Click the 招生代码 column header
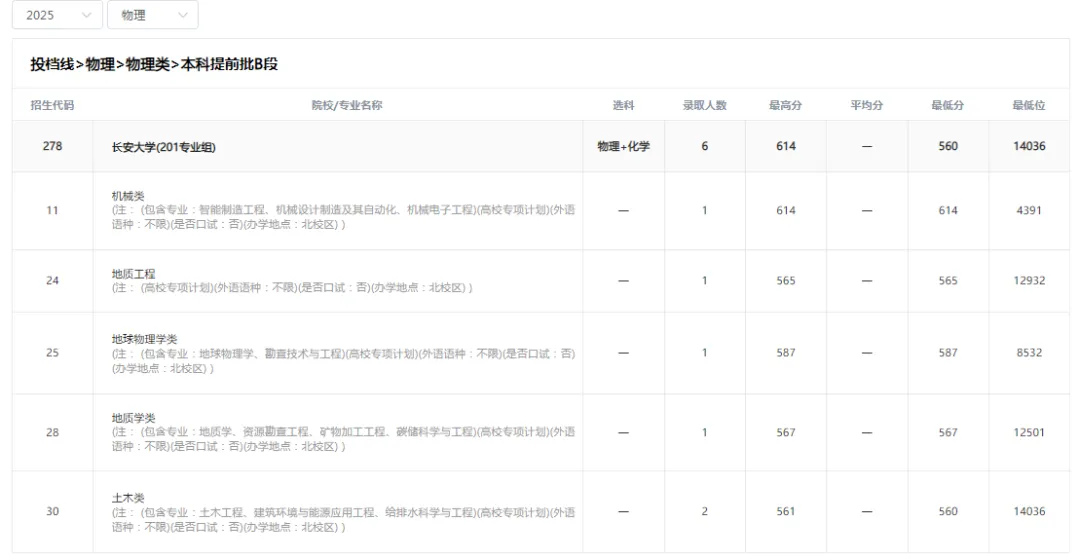Viewport: 1080px width, 559px height. 52,105
